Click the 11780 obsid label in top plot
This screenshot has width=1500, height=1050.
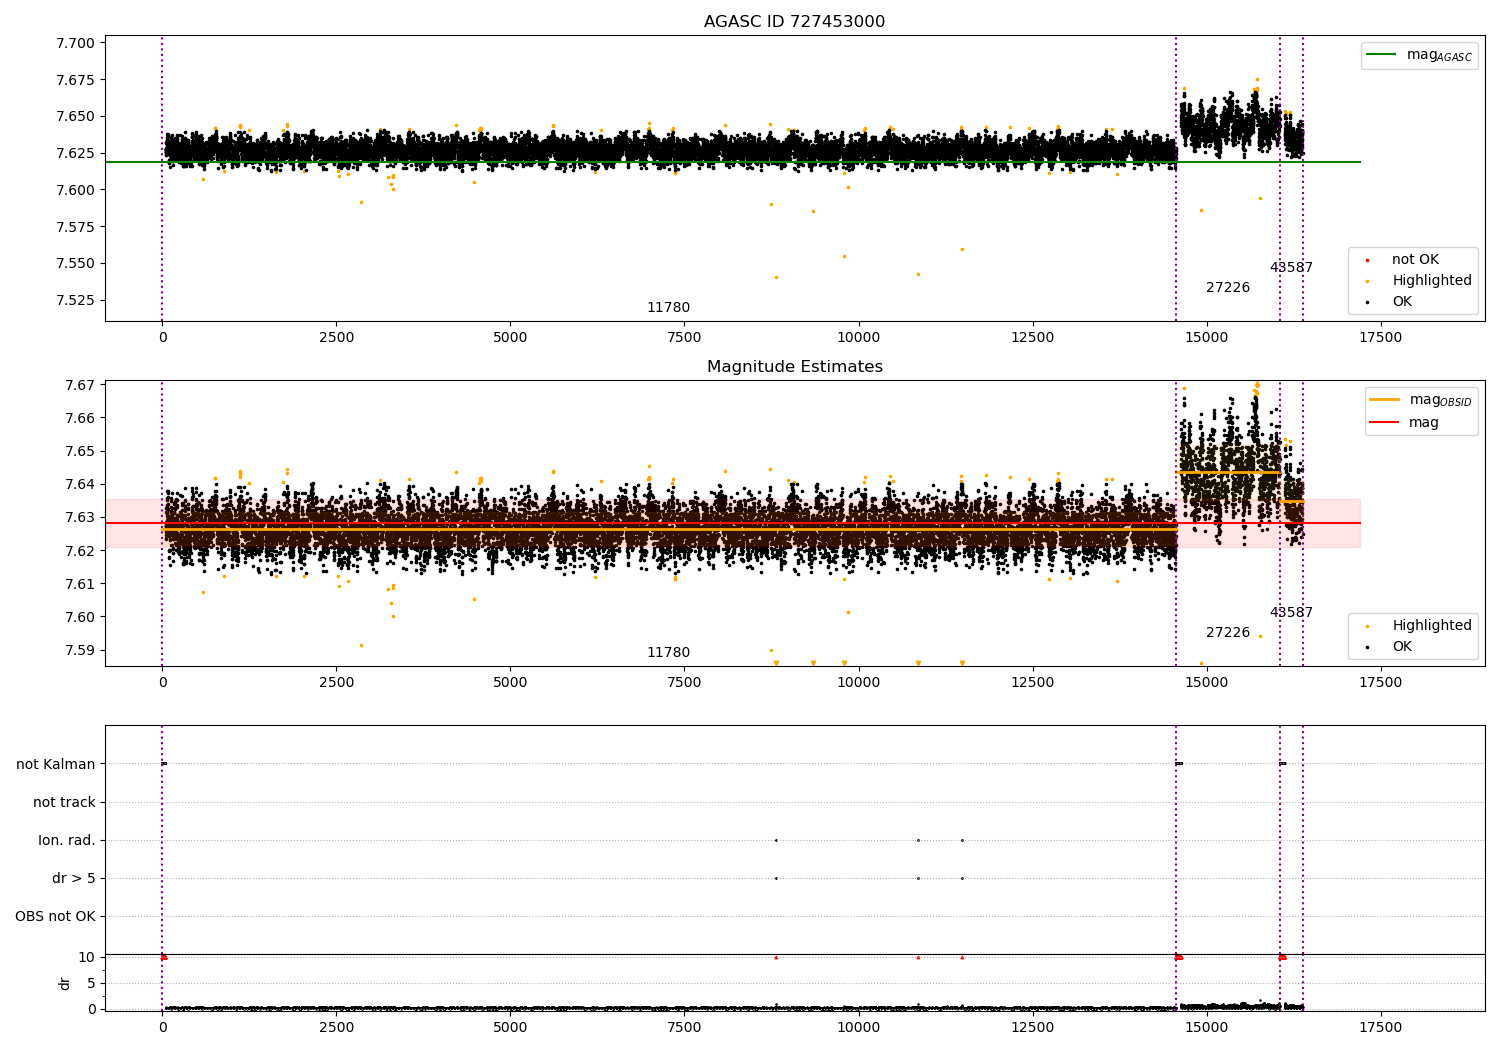(x=668, y=308)
